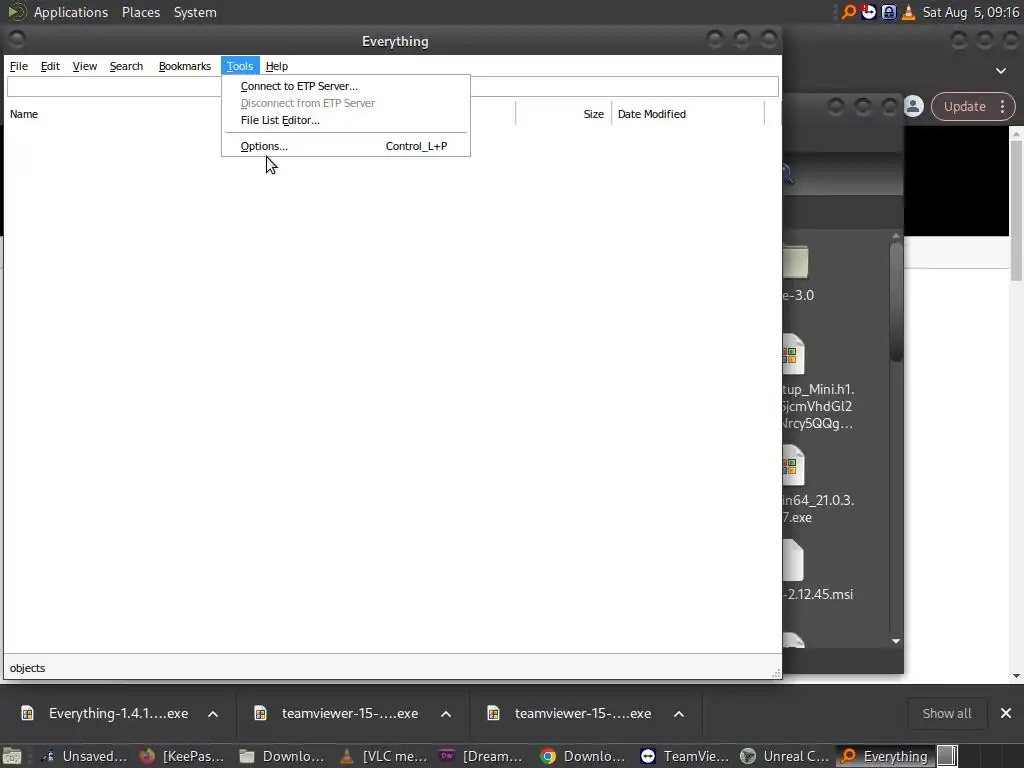Open the Bookmarks menu
1024x768 pixels.
[185, 66]
